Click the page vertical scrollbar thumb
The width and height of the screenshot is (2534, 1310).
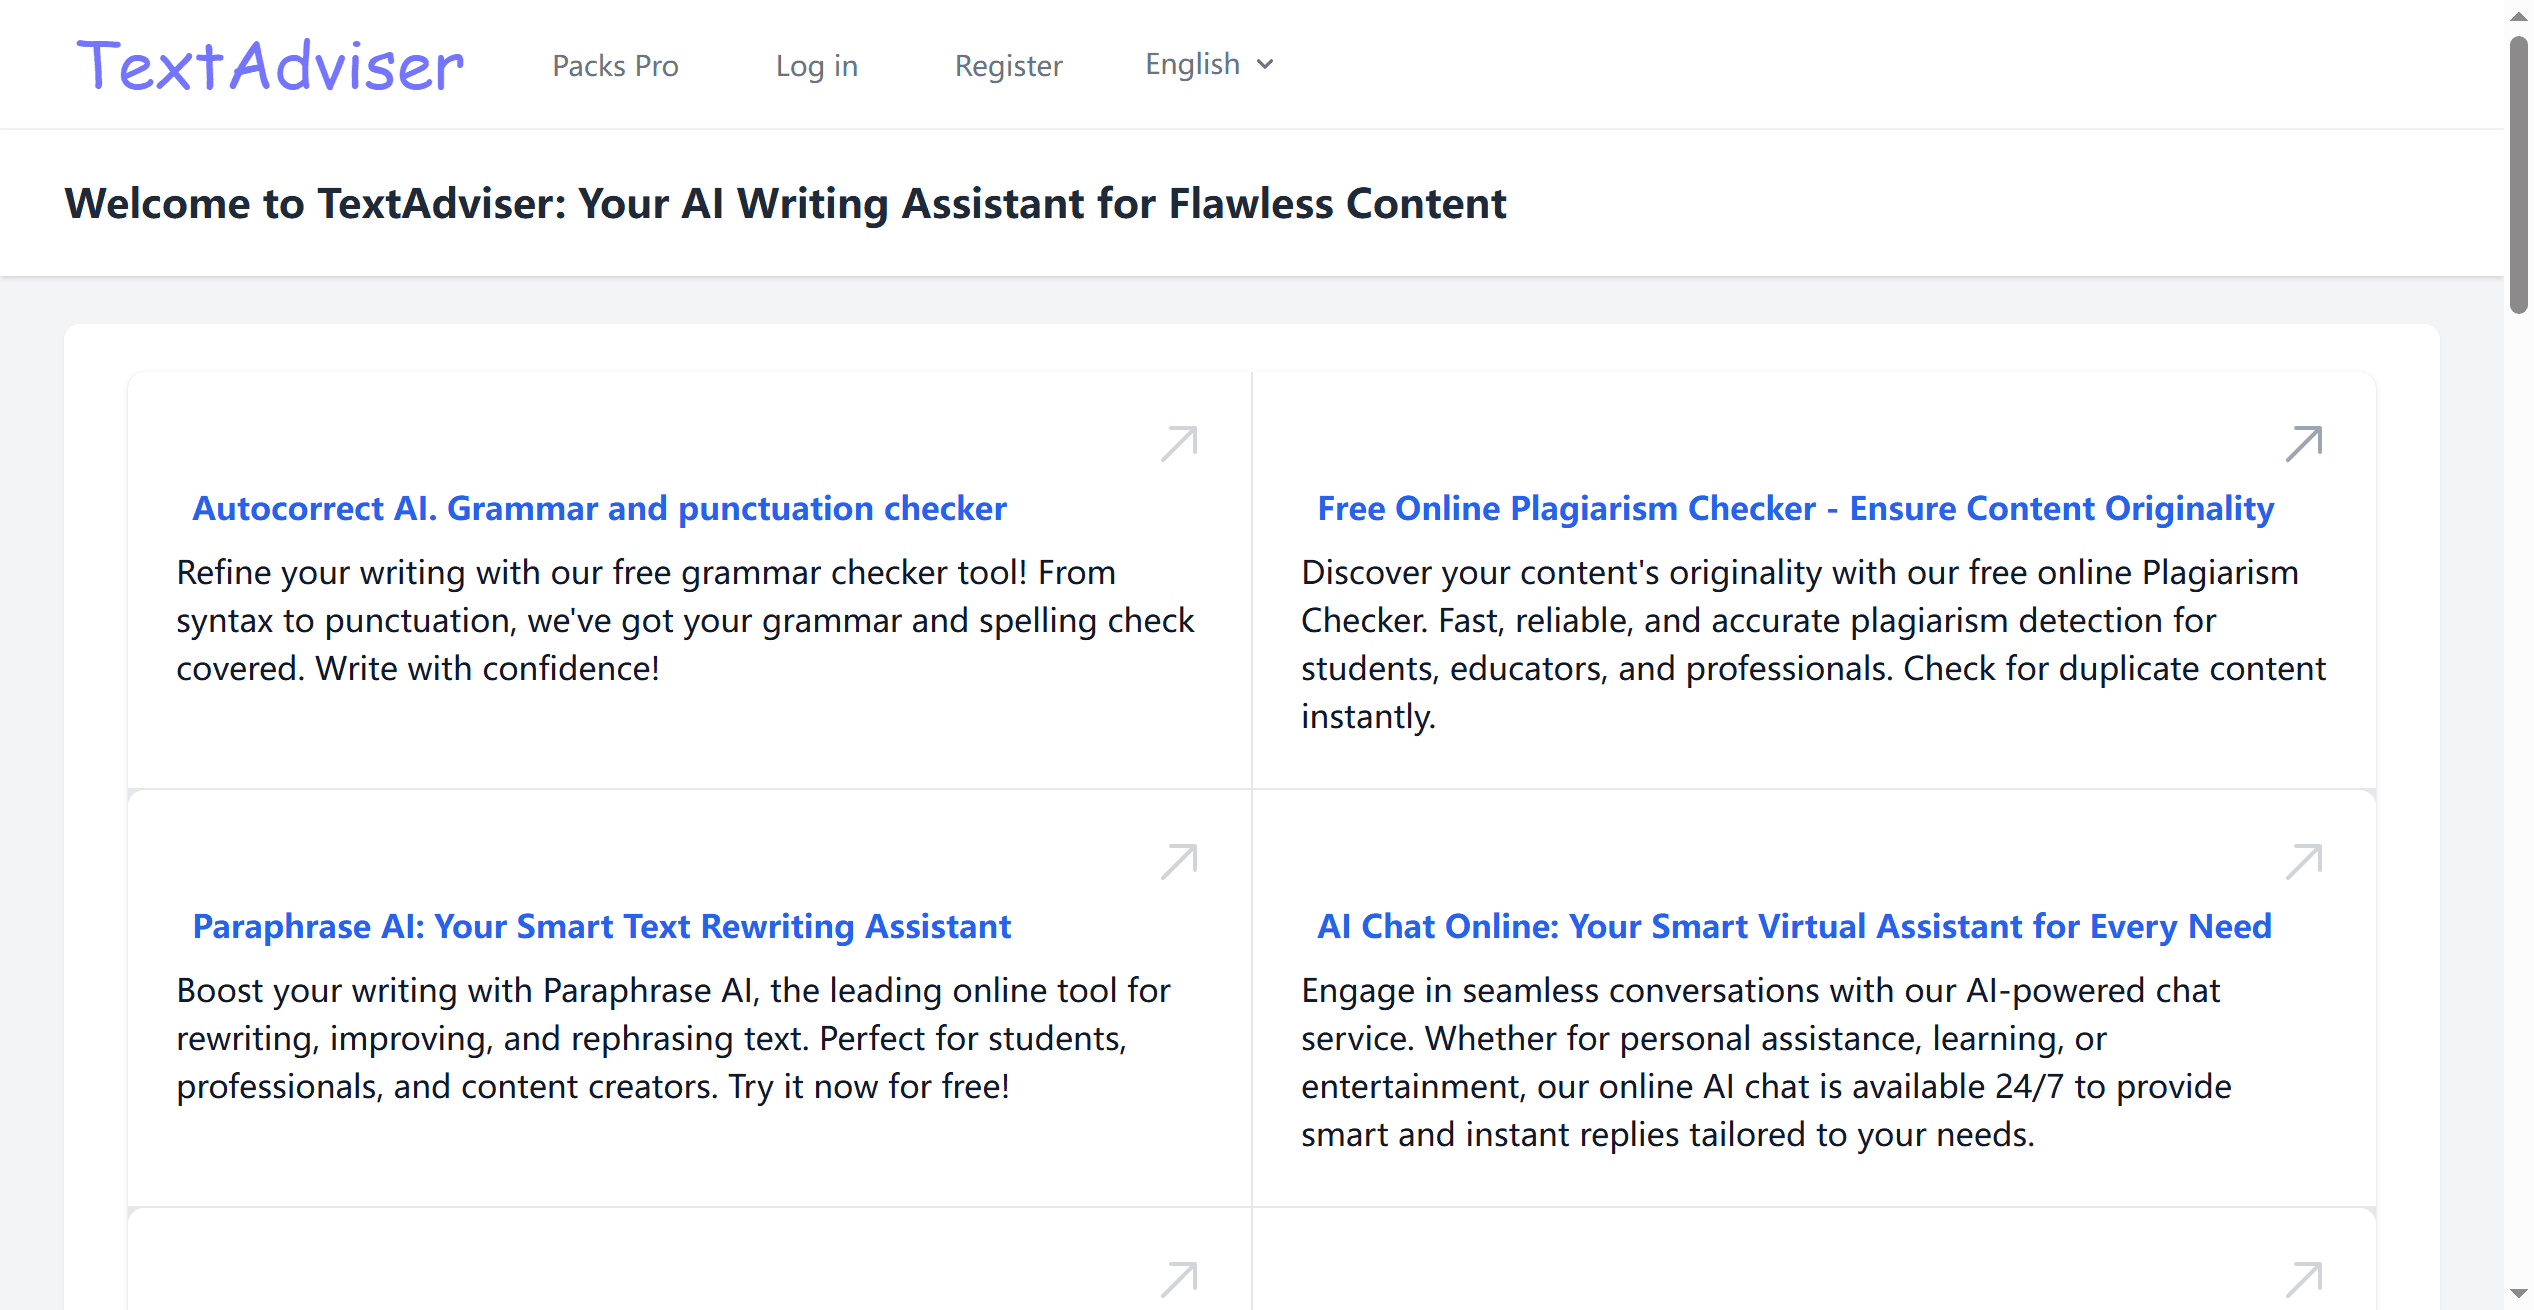[2518, 175]
